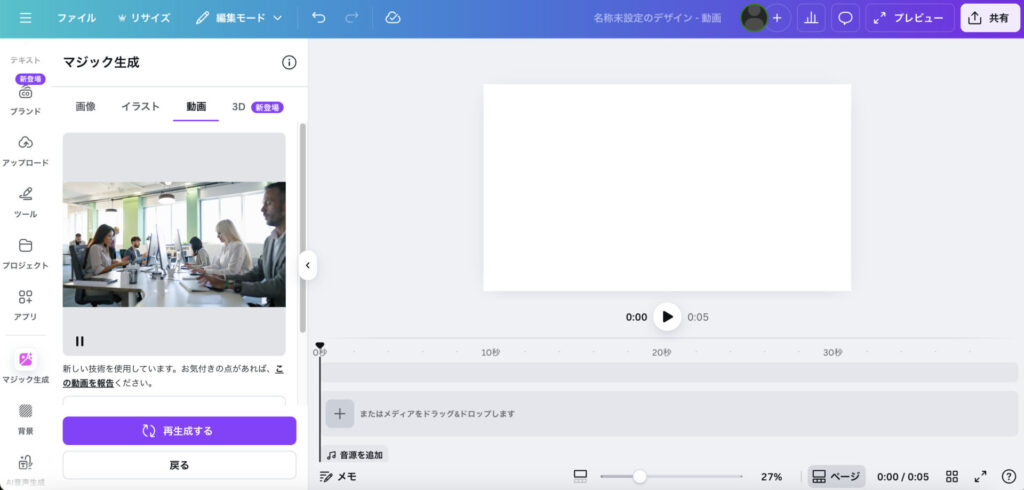Open the grid view icon
The width and height of the screenshot is (1024, 490).
coord(952,477)
